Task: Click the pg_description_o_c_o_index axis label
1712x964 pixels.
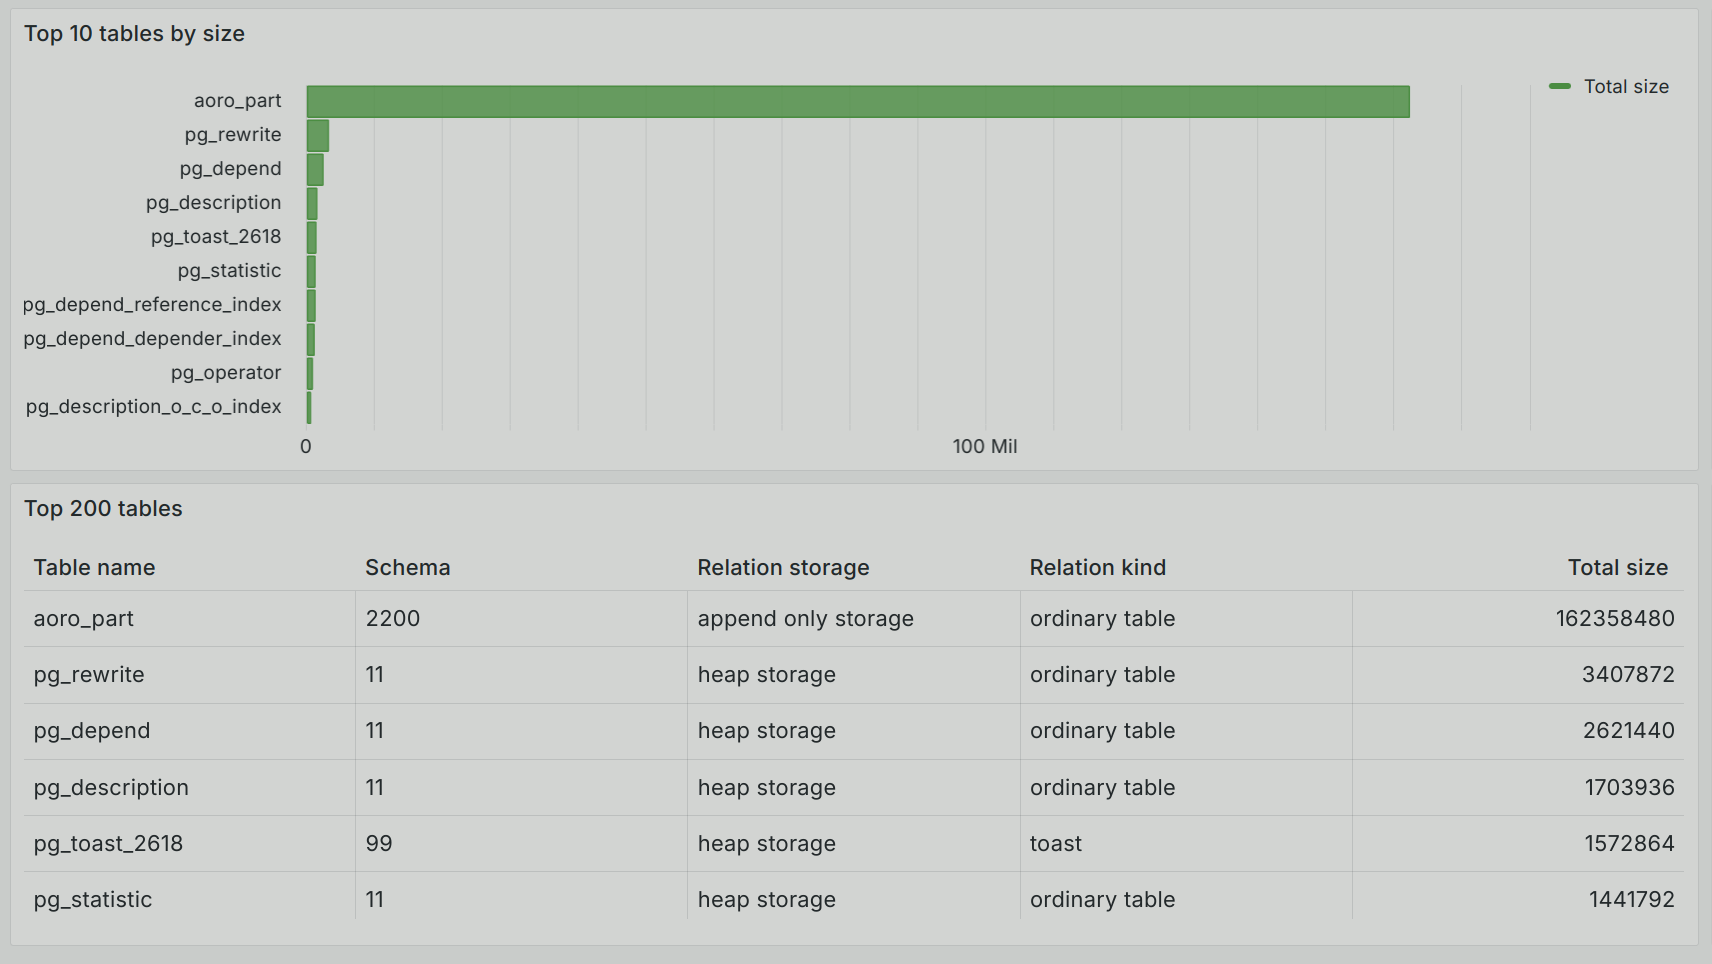Action: 153,407
